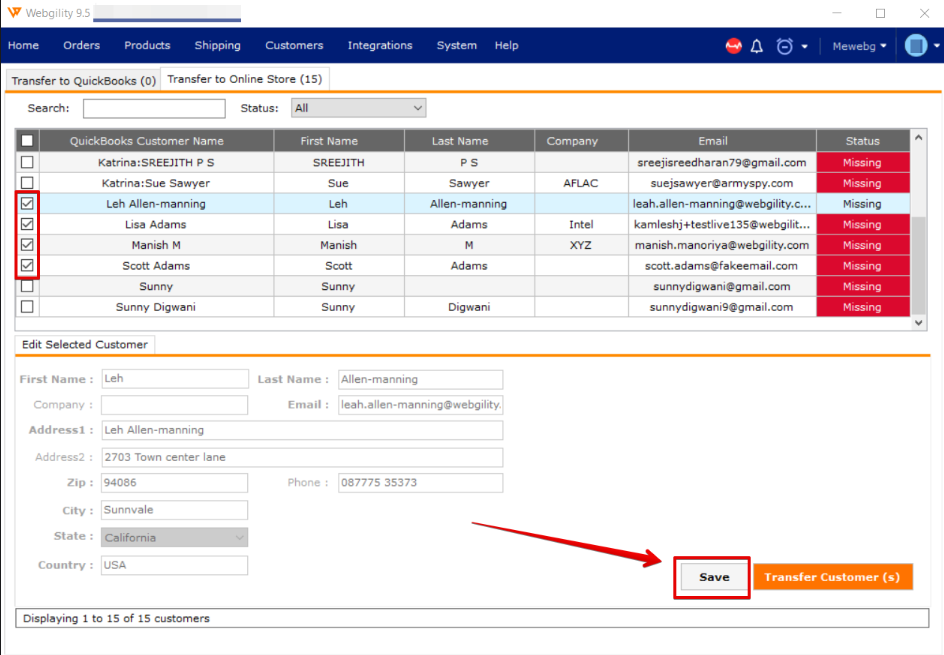Image resolution: width=944 pixels, height=655 pixels.
Task: Uncheck the Manish M row checkbox
Action: 27,245
